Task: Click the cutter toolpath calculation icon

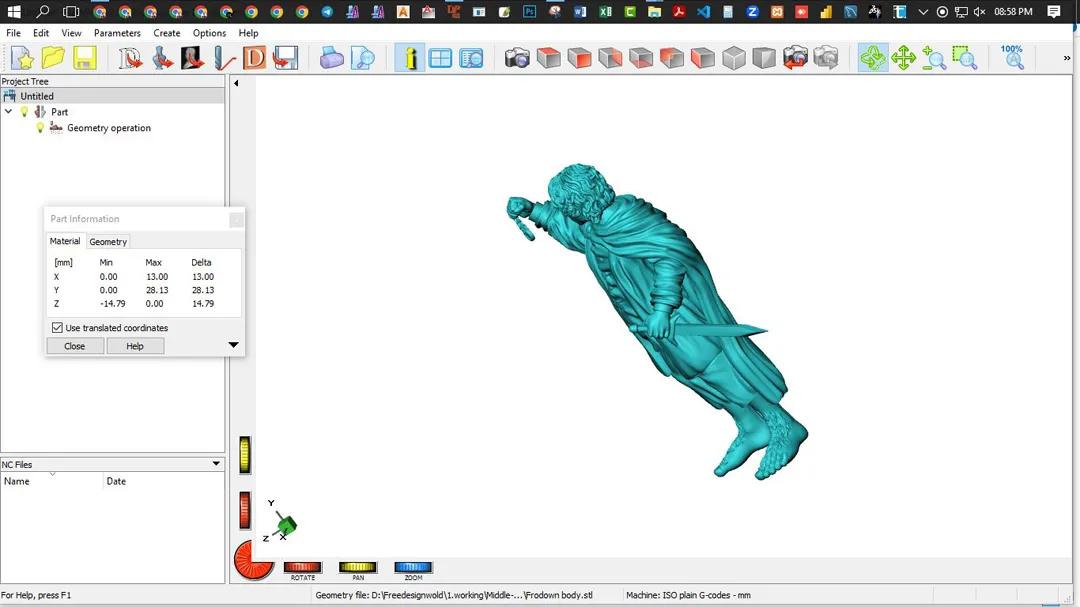Action: [223, 58]
